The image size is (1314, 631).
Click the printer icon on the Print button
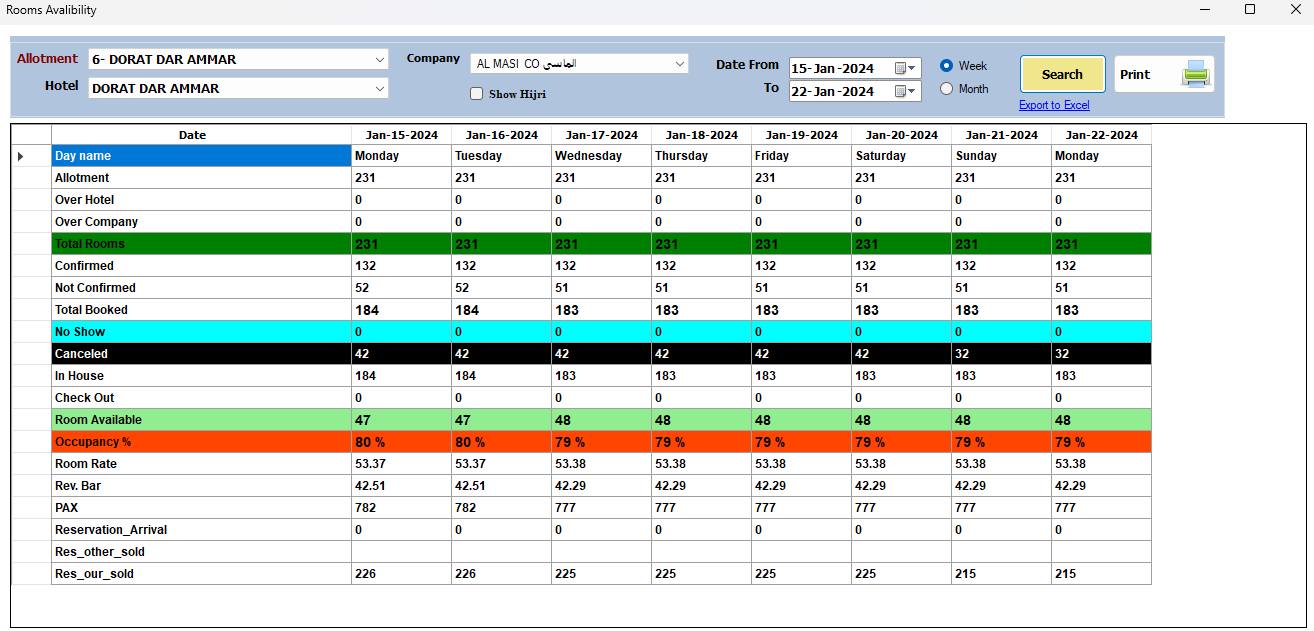click(1195, 74)
